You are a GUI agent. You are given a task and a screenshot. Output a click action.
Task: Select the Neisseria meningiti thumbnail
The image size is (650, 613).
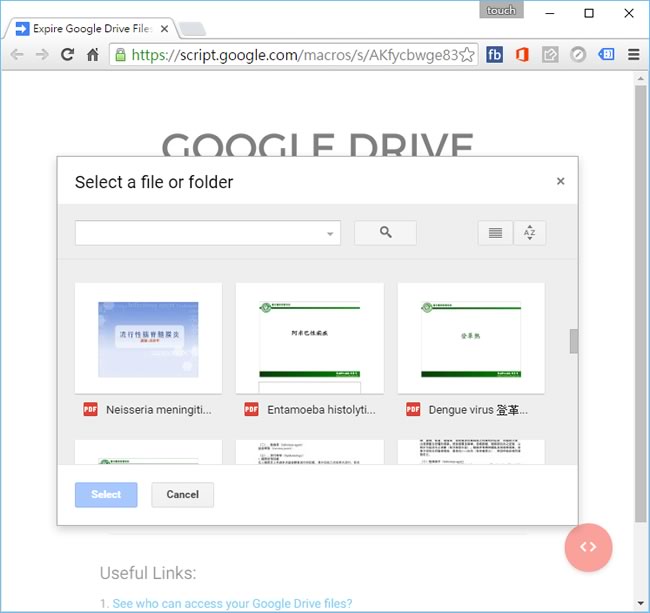pyautogui.click(x=148, y=338)
